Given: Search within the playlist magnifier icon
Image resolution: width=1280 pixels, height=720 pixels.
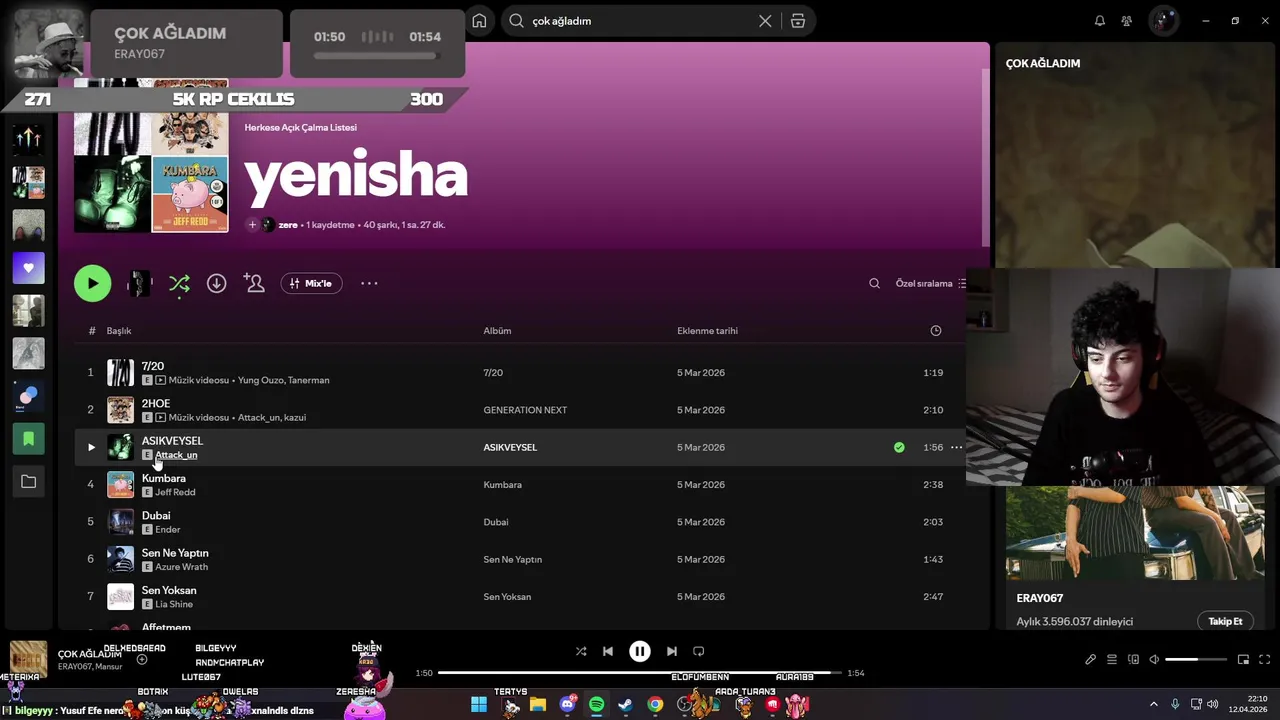Looking at the screenshot, I should coord(874,284).
